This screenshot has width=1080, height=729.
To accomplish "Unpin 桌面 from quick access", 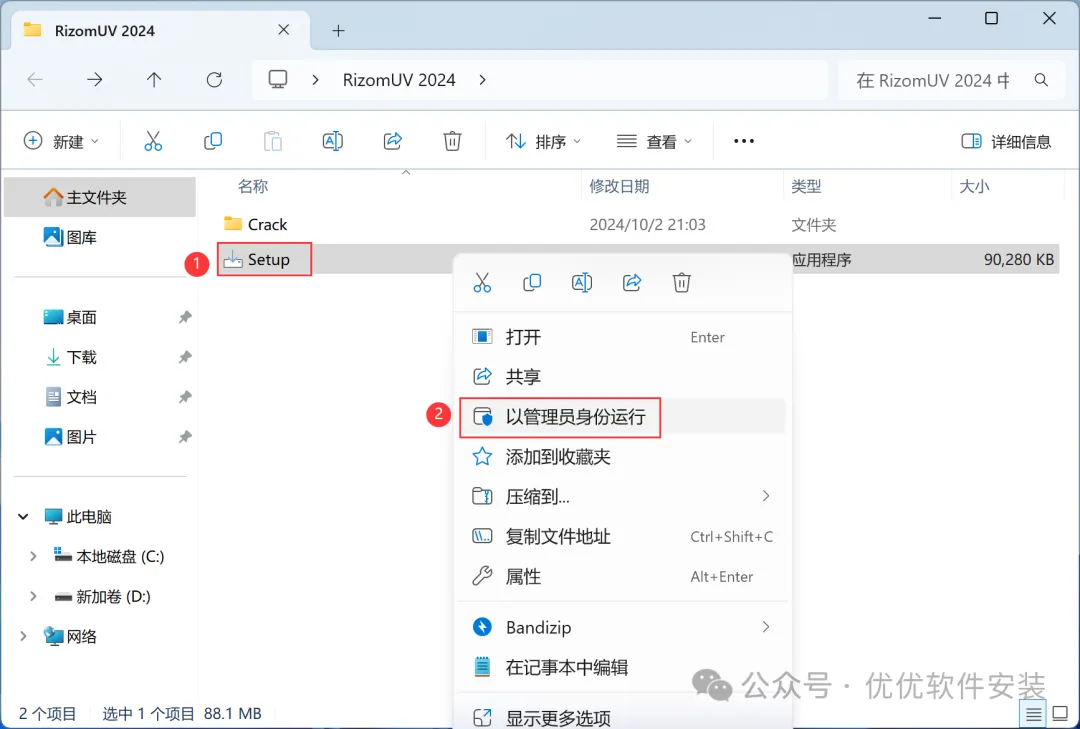I will (x=185, y=317).
